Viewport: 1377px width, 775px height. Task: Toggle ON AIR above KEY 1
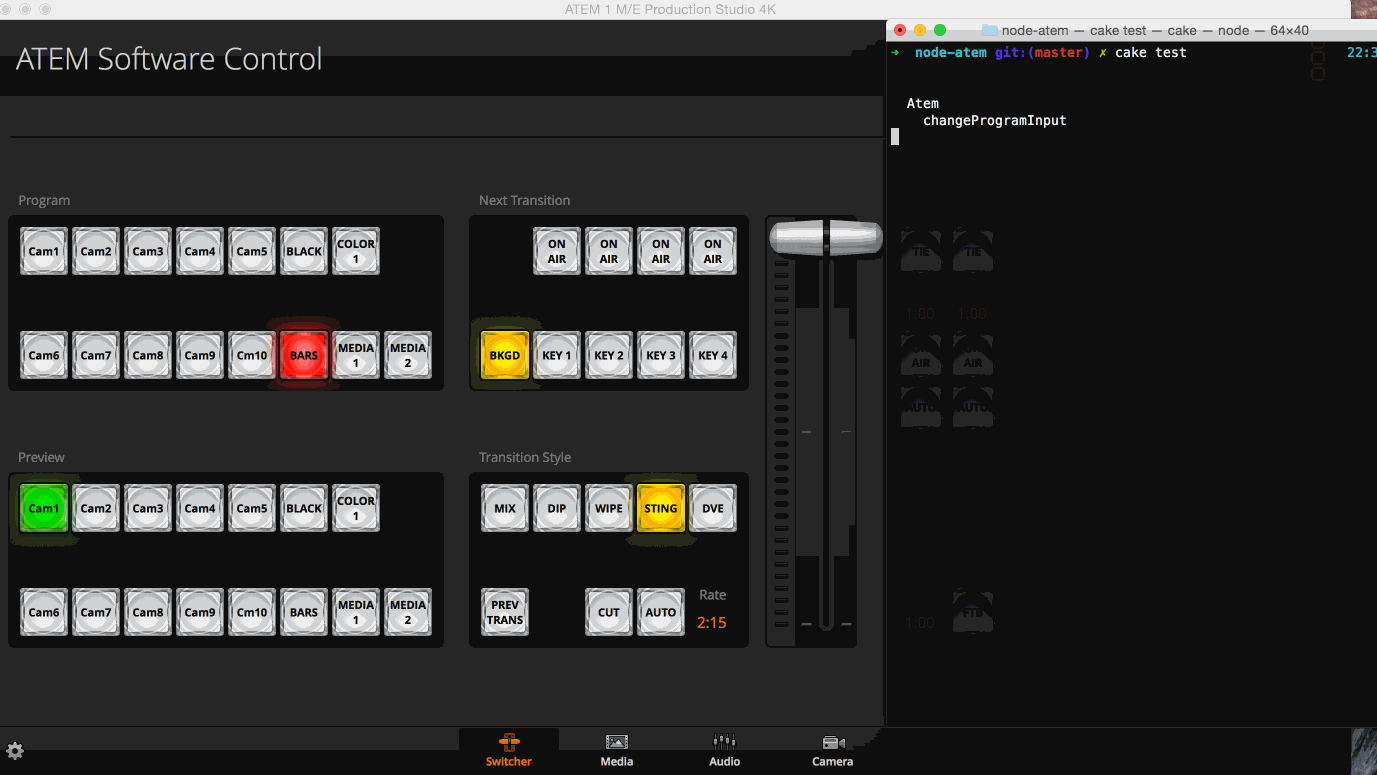557,251
